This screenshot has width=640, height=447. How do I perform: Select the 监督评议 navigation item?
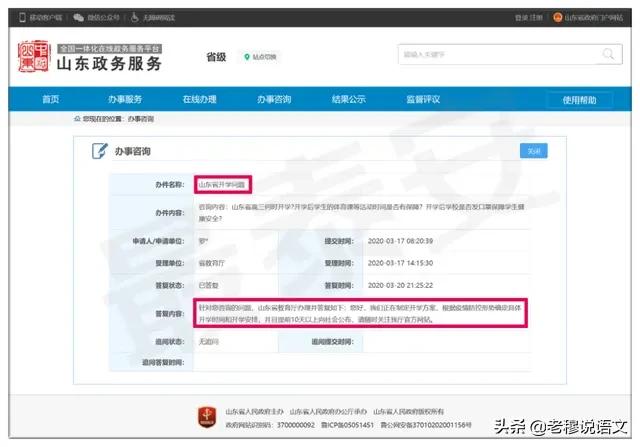point(423,100)
